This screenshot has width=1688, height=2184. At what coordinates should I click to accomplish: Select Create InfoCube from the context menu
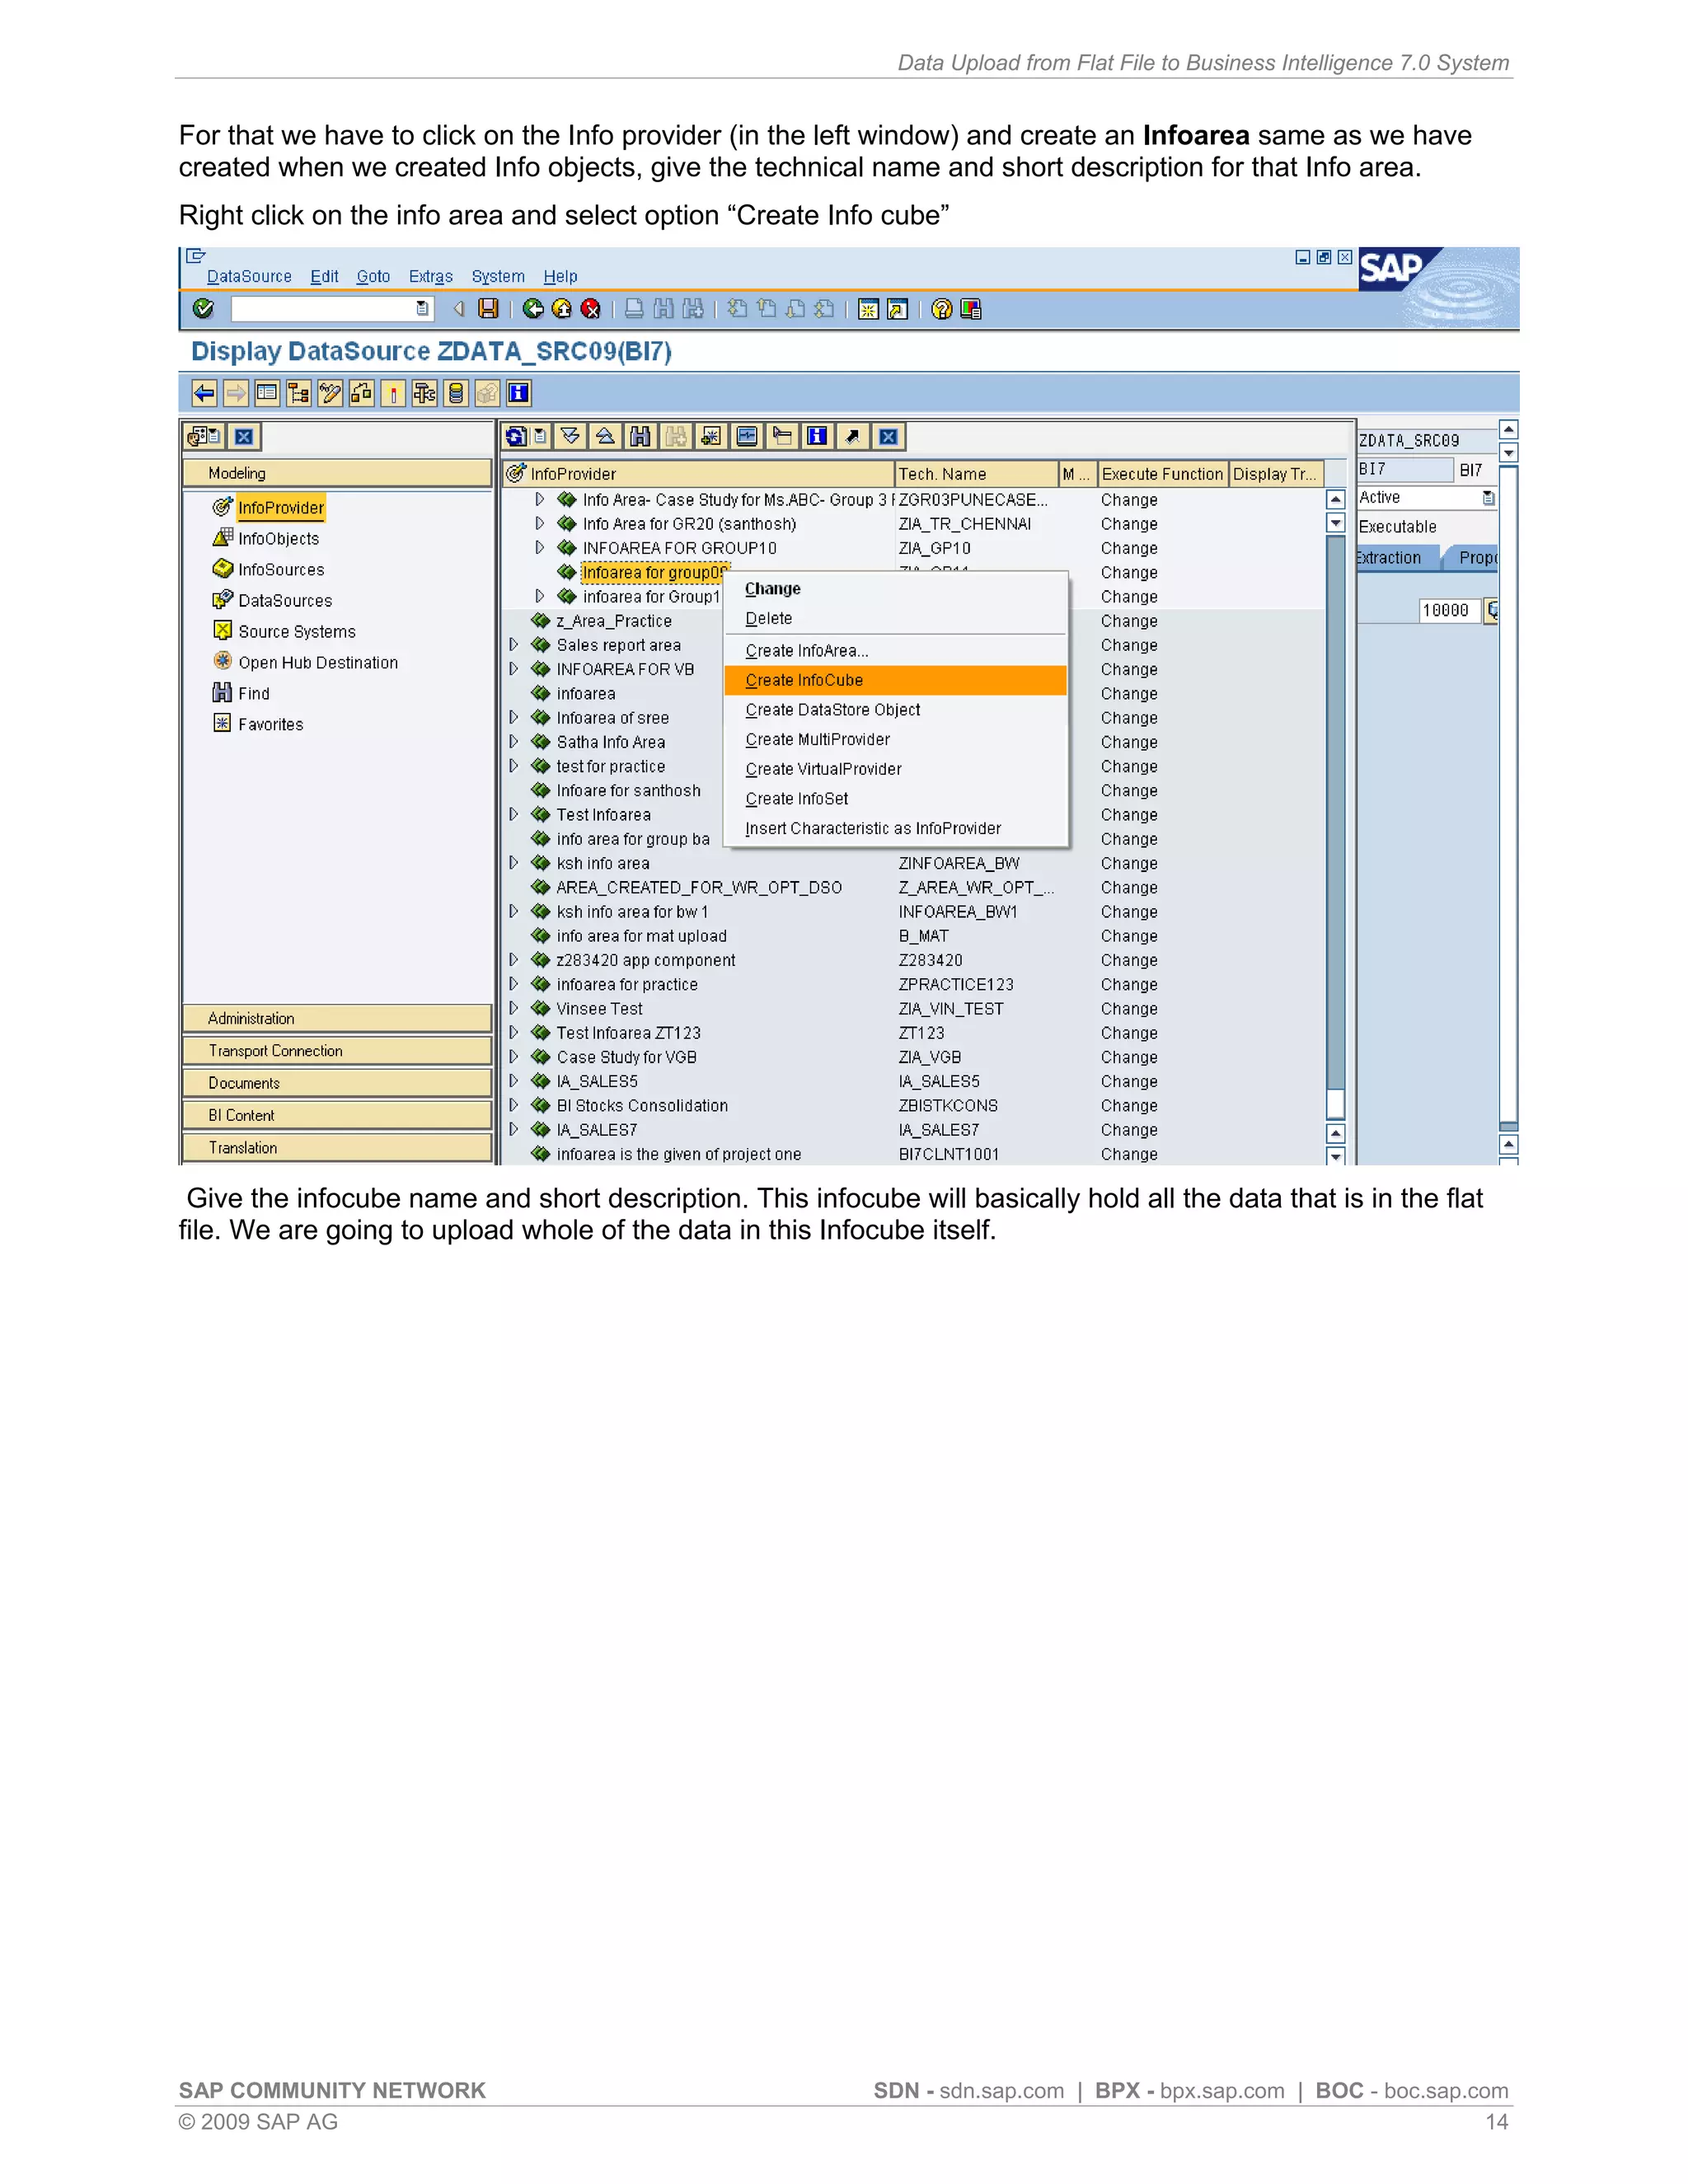pos(895,680)
